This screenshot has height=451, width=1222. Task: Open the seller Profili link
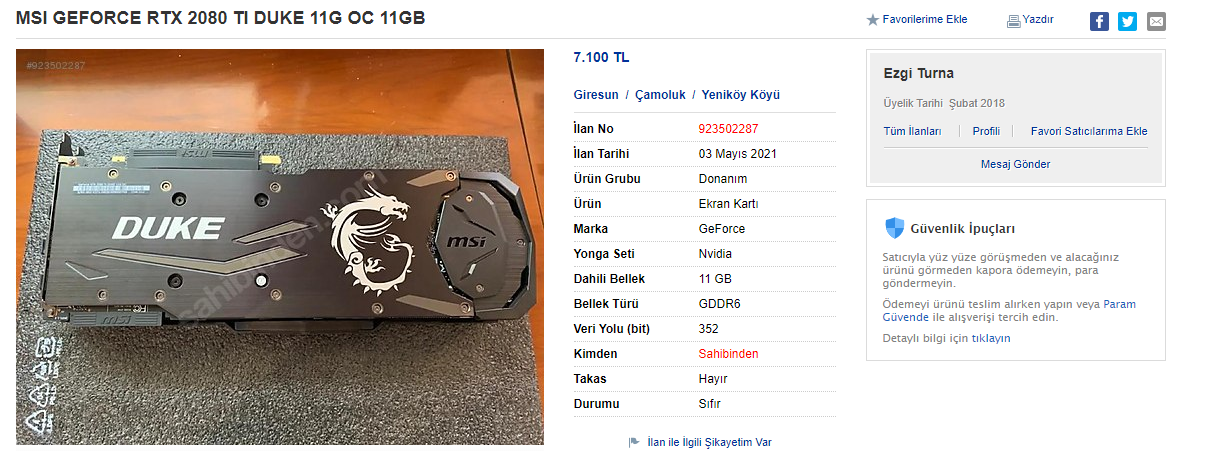click(x=986, y=131)
